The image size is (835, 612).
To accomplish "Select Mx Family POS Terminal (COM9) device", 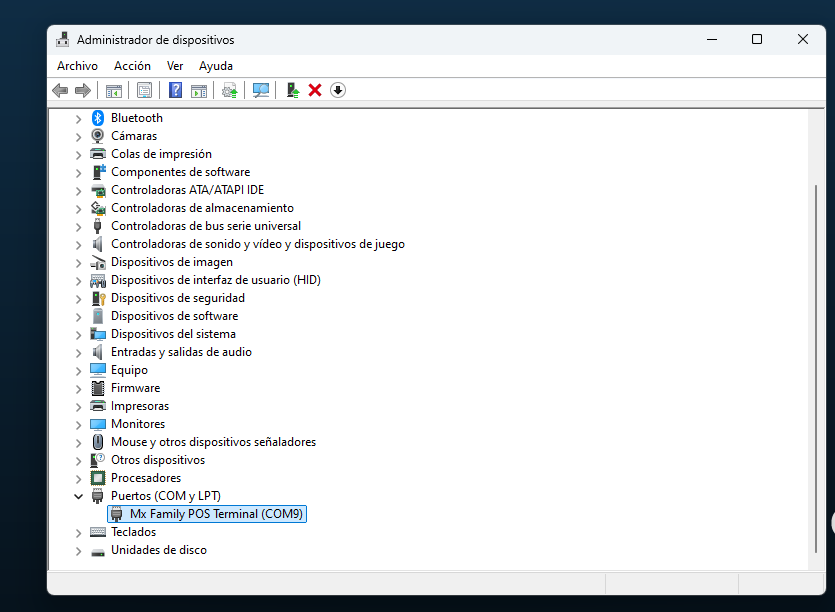I will tap(217, 514).
